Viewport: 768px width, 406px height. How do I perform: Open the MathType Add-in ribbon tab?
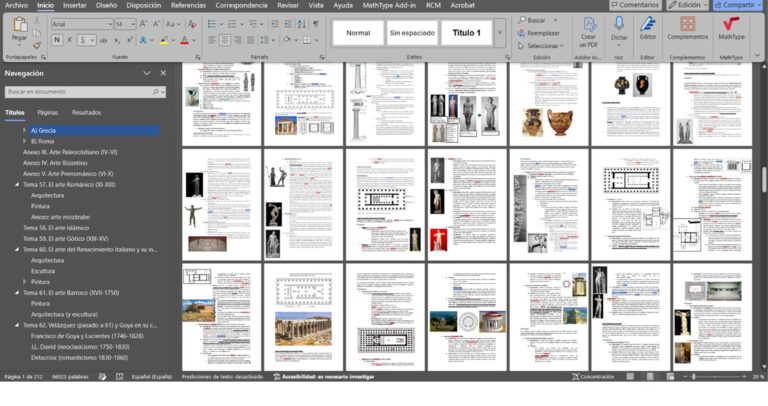pos(389,5)
